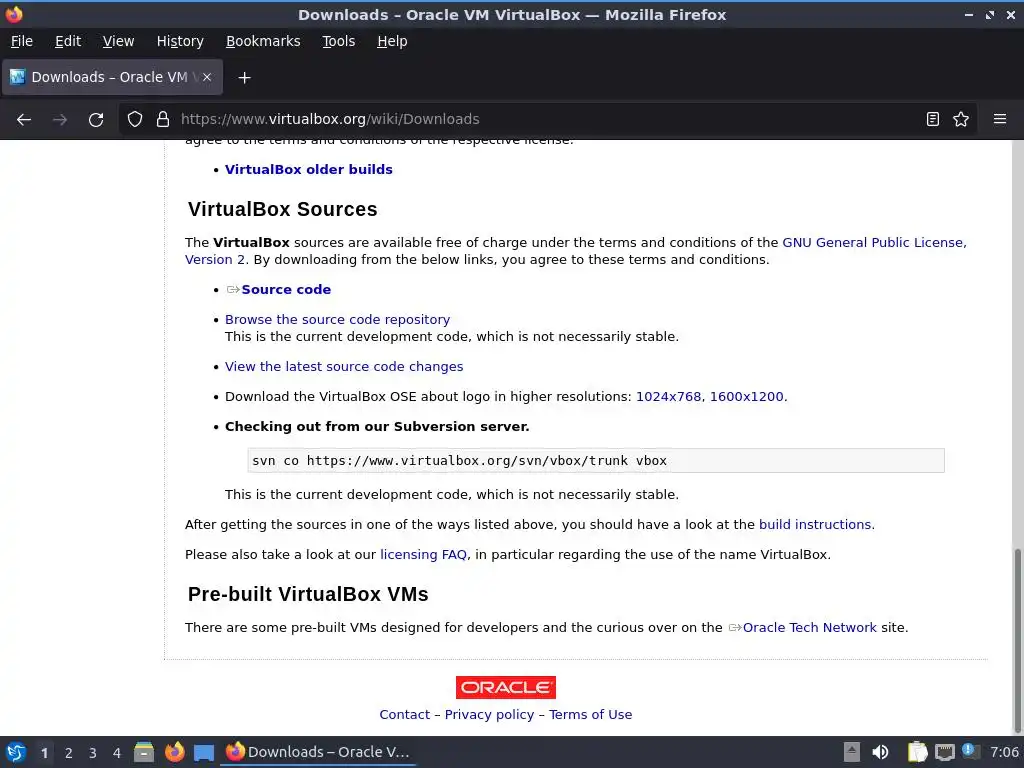
Task: Download the 1024x768 logo
Action: pos(669,396)
